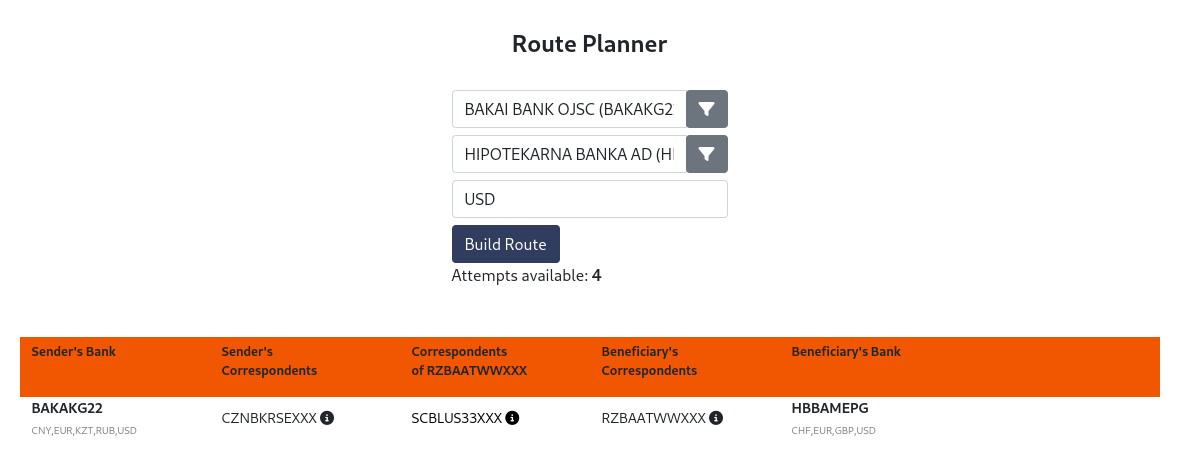1185x466 pixels.
Task: Show info for correspondent CZNBKRSEXXX
Action: pos(327,418)
